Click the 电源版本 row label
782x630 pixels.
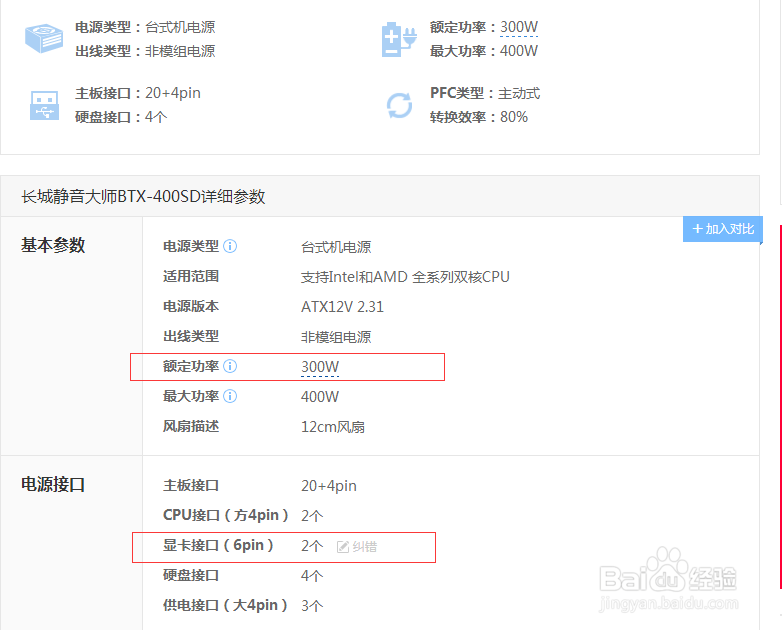(191, 306)
